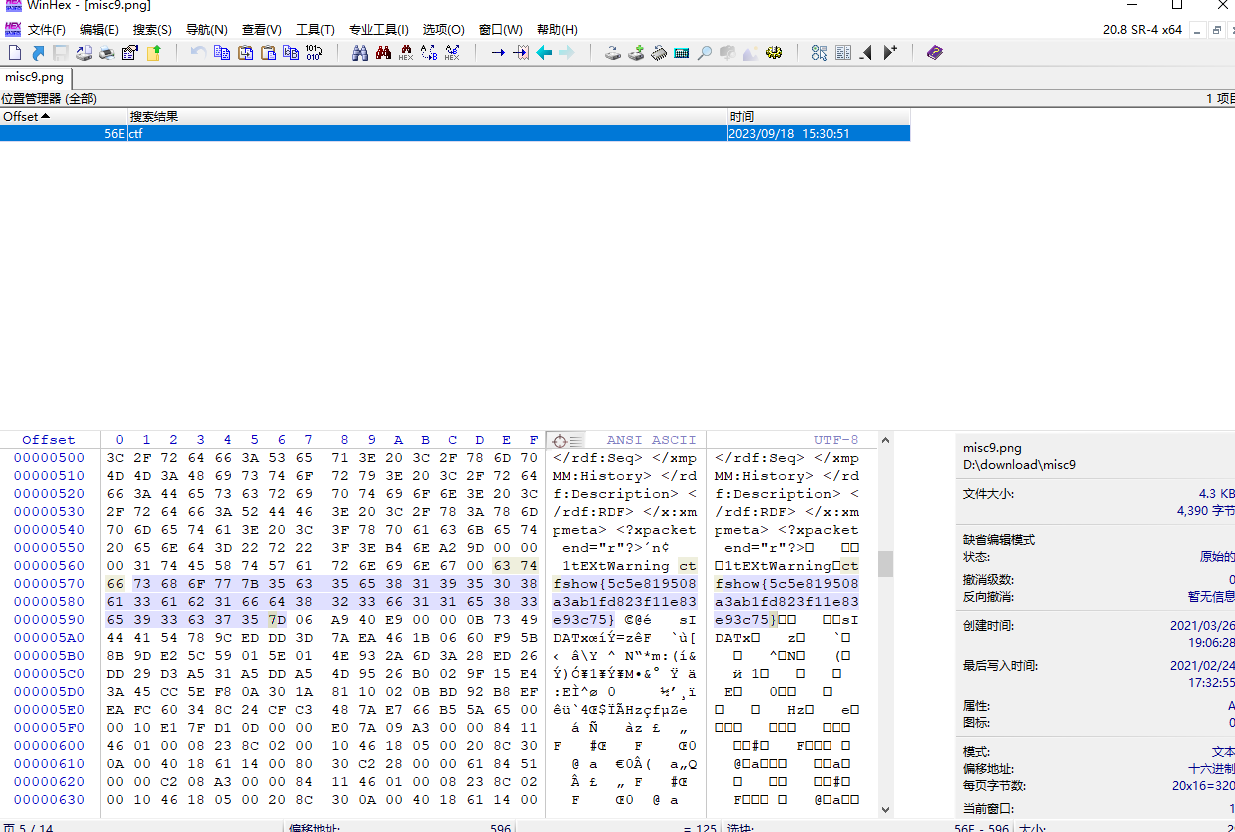The height and width of the screenshot is (832, 1235).
Task: Open the 文件(F) menu
Action: tap(46, 30)
